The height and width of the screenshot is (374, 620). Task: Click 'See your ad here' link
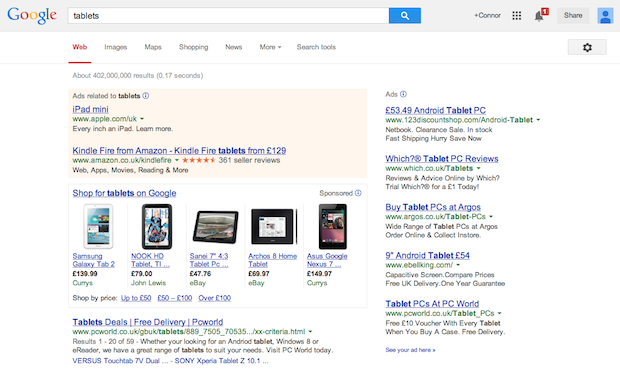(410, 350)
